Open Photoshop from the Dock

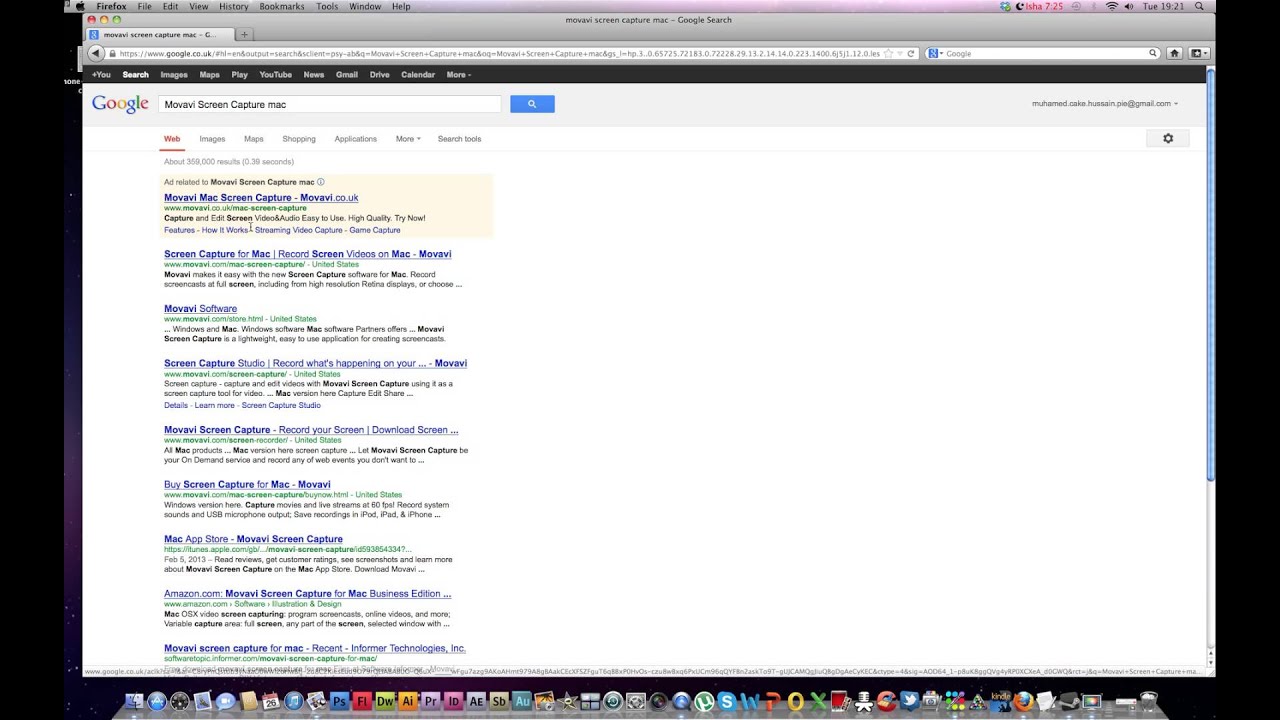339,702
